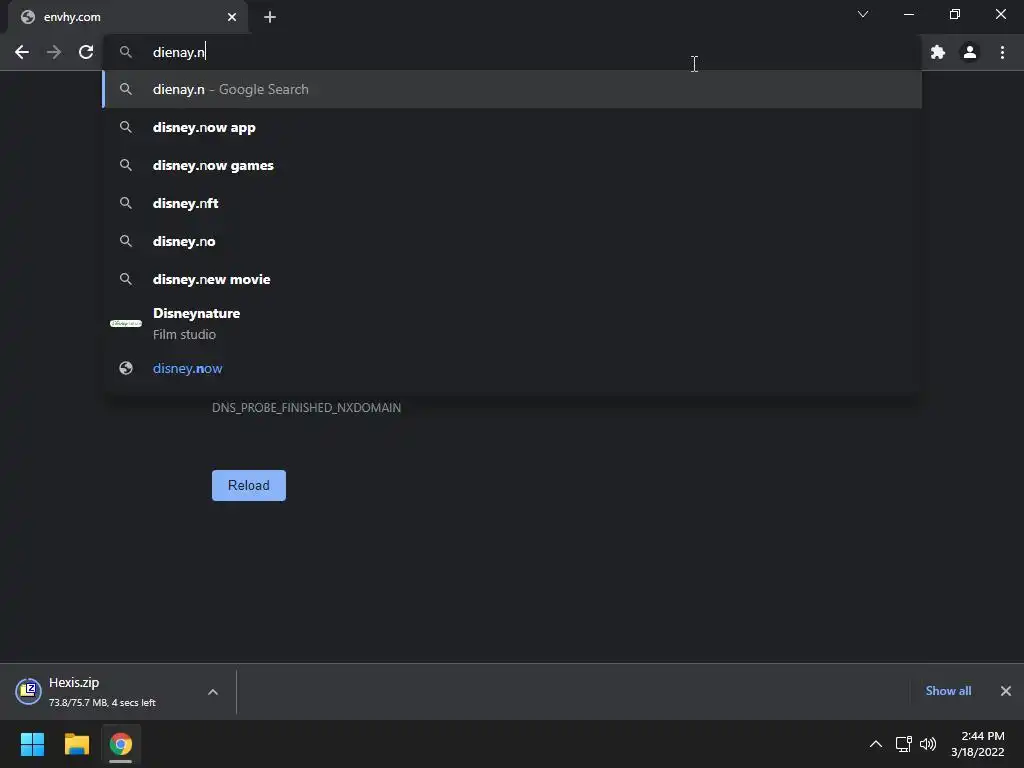Viewport: 1024px width, 768px height.
Task: Select the envhy.com tab
Action: [x=128, y=18]
